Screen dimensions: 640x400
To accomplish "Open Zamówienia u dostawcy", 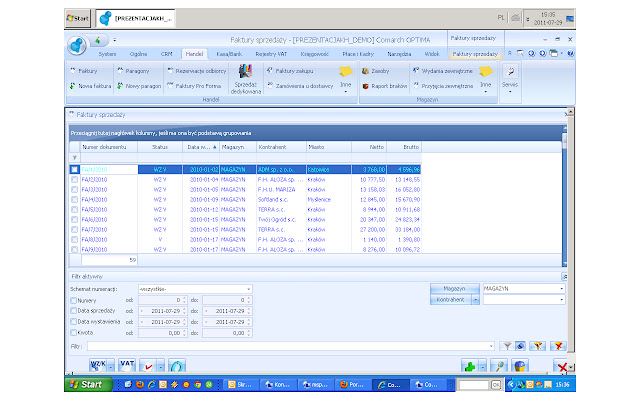I will click(x=300, y=86).
